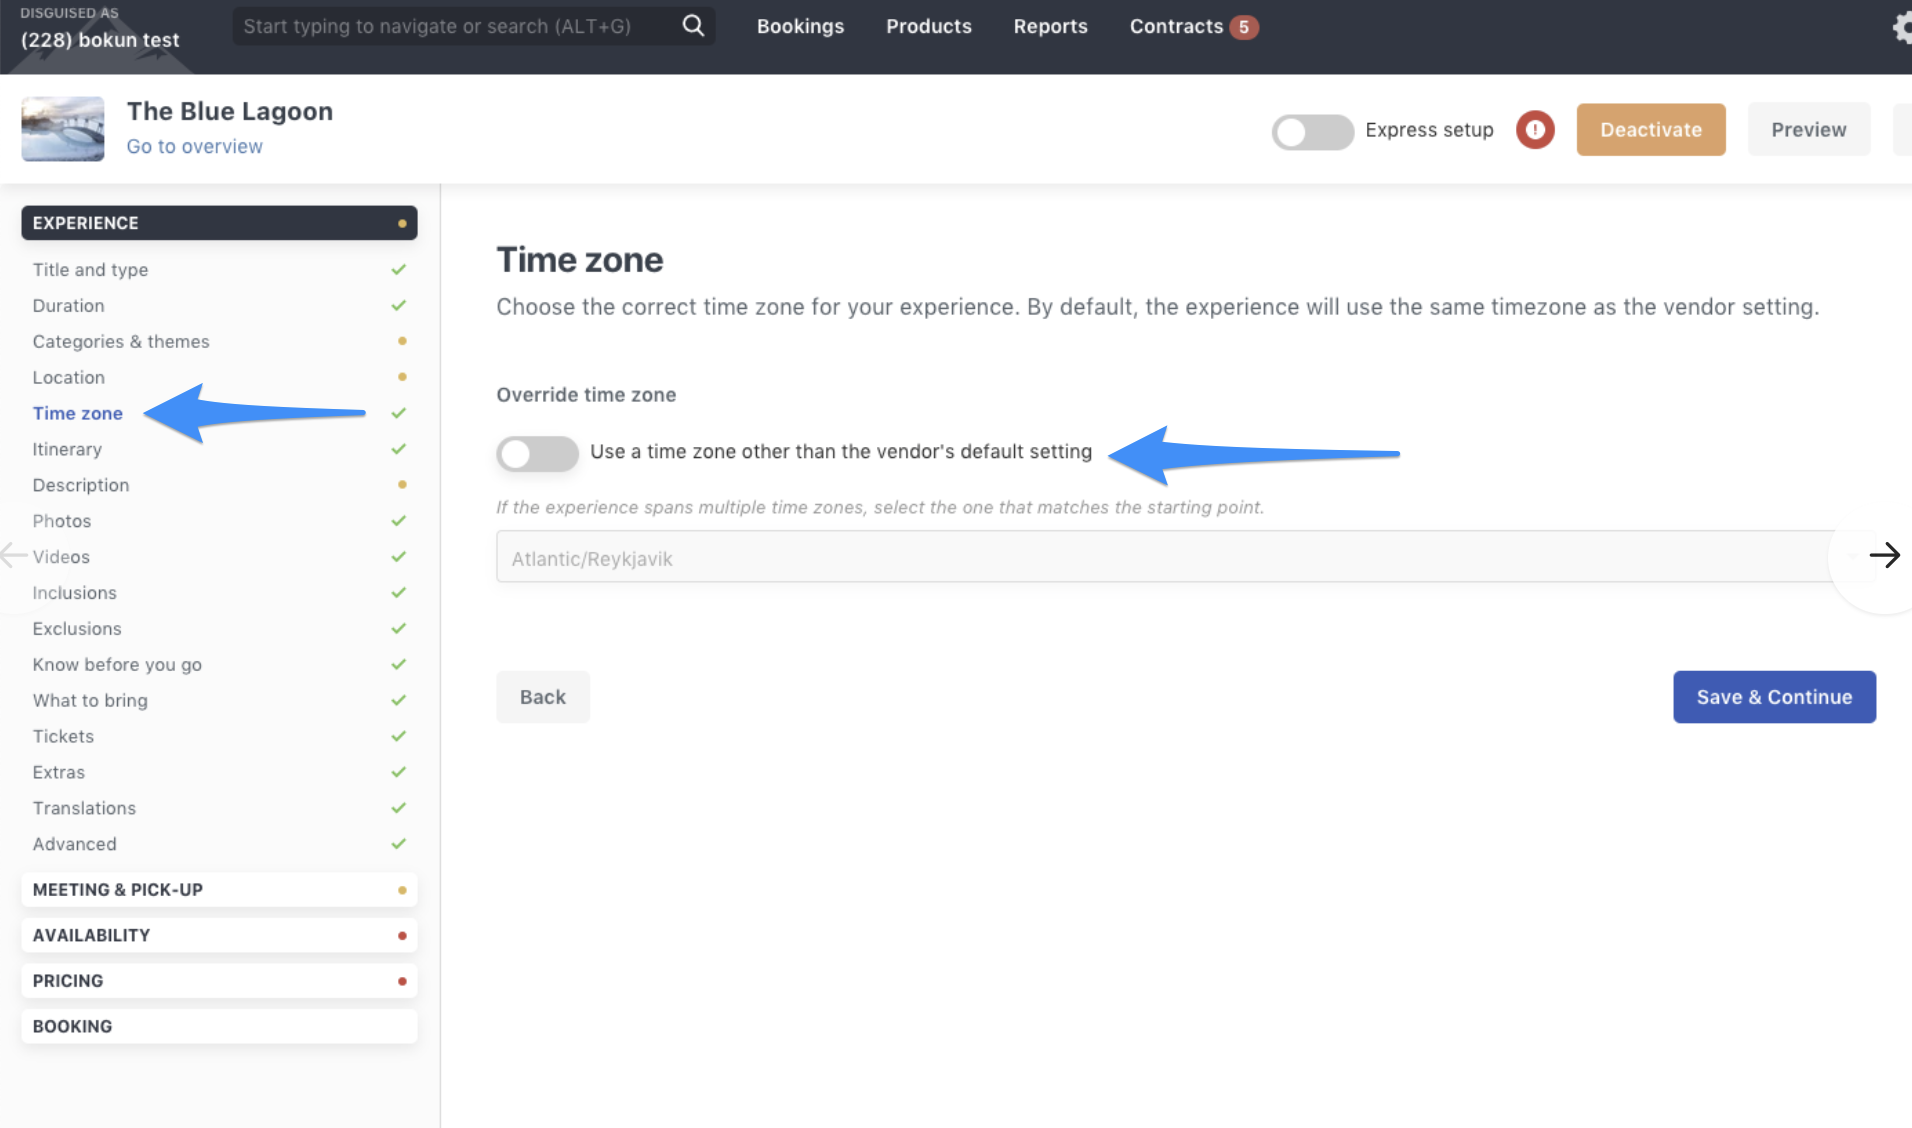This screenshot has height=1128, width=1912.
Task: Click The Blue Lagoon title
Action: pos(230,111)
